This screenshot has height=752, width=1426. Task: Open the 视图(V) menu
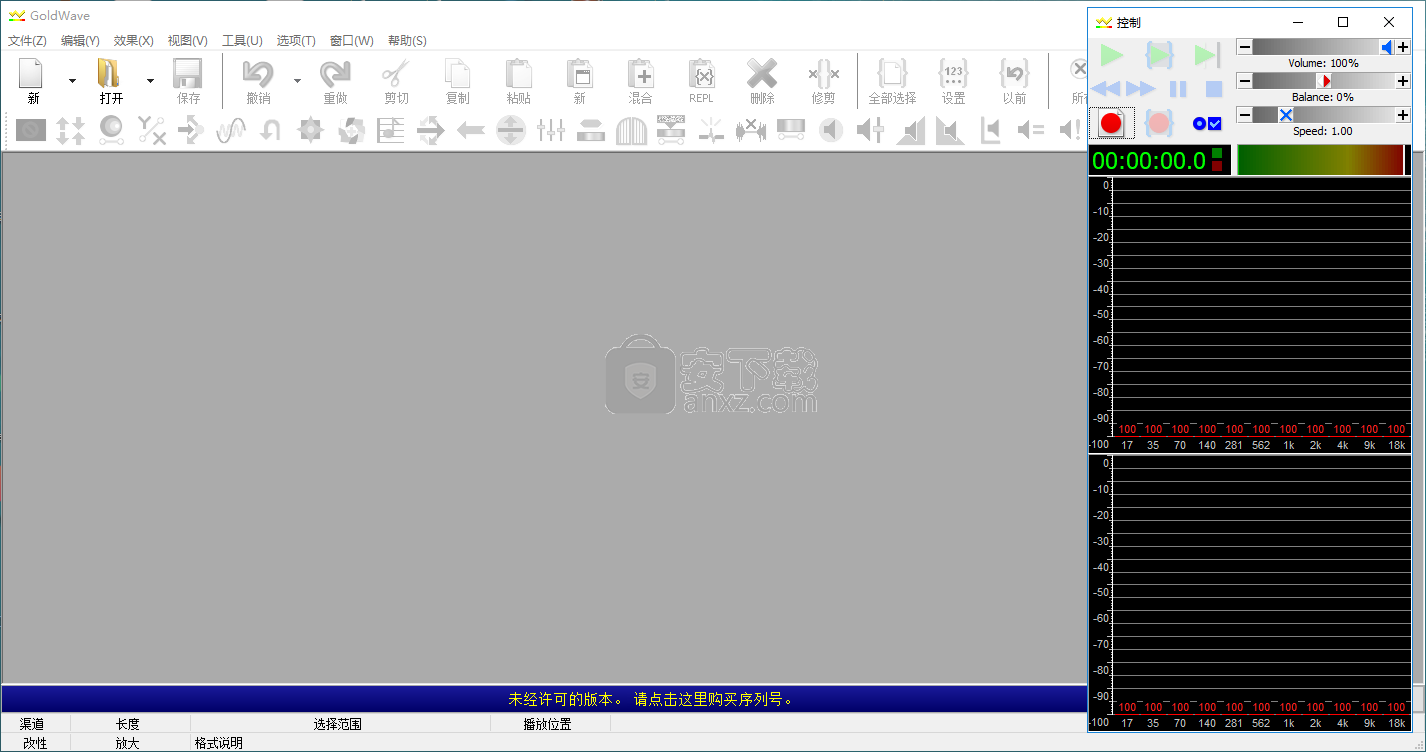tap(188, 41)
